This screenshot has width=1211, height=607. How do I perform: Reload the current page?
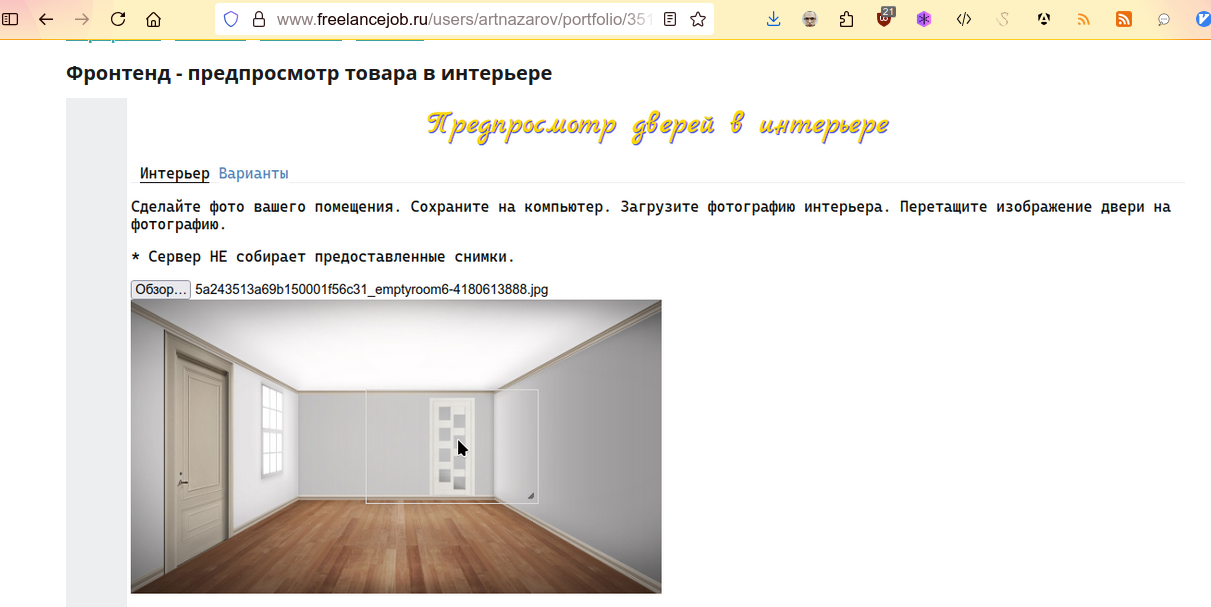118,19
